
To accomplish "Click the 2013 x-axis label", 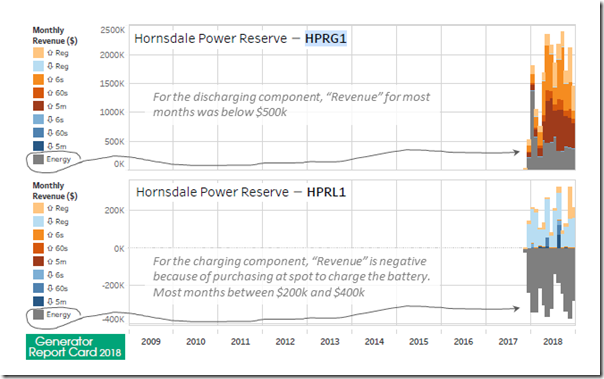I will click(x=330, y=341).
